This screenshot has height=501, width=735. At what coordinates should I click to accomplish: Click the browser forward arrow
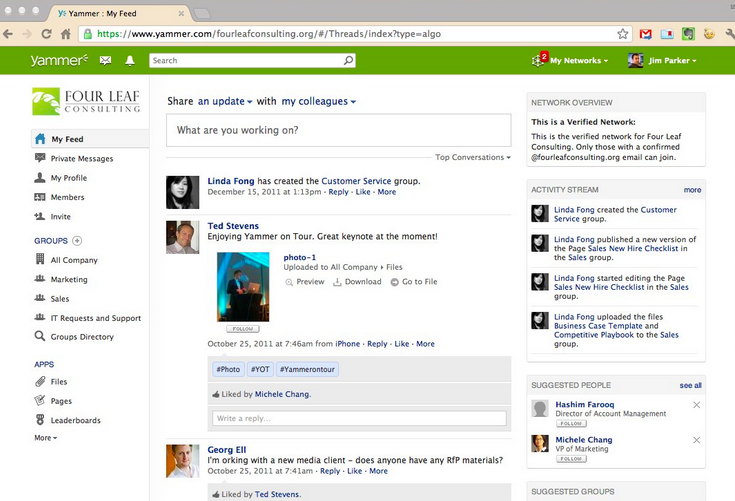27,34
